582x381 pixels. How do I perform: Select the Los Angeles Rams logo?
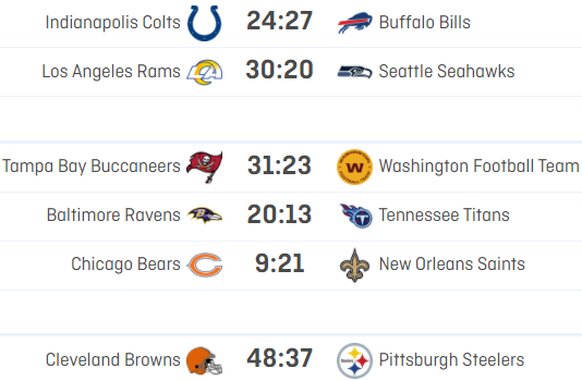205,72
